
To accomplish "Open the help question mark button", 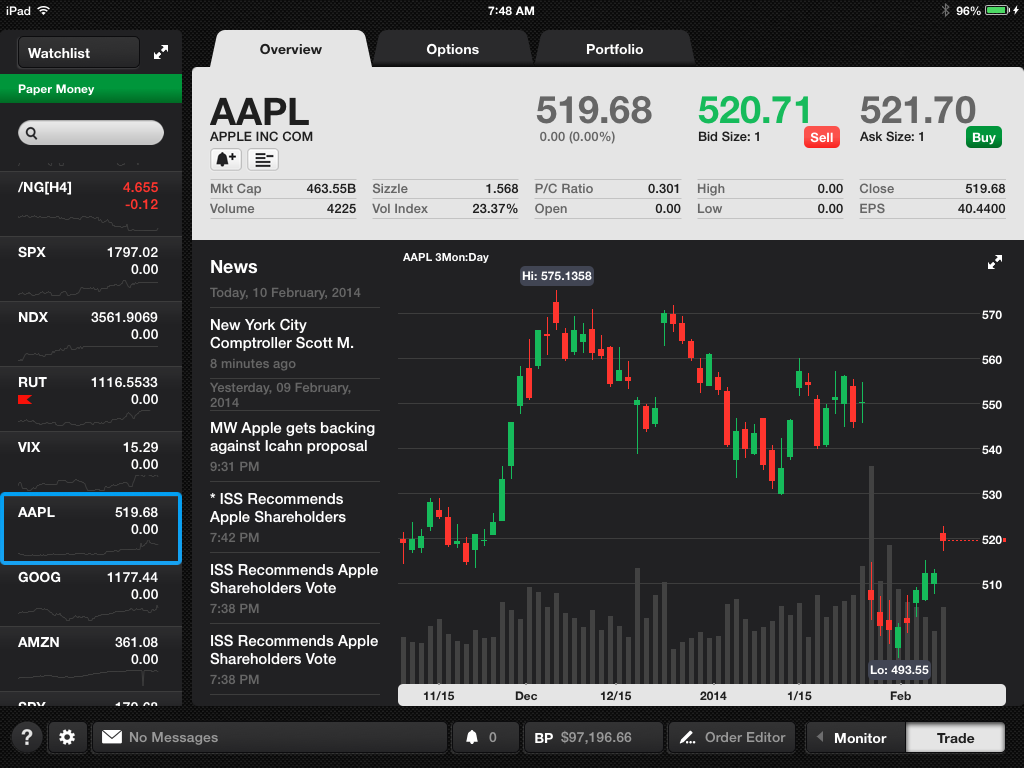I will tap(27, 737).
